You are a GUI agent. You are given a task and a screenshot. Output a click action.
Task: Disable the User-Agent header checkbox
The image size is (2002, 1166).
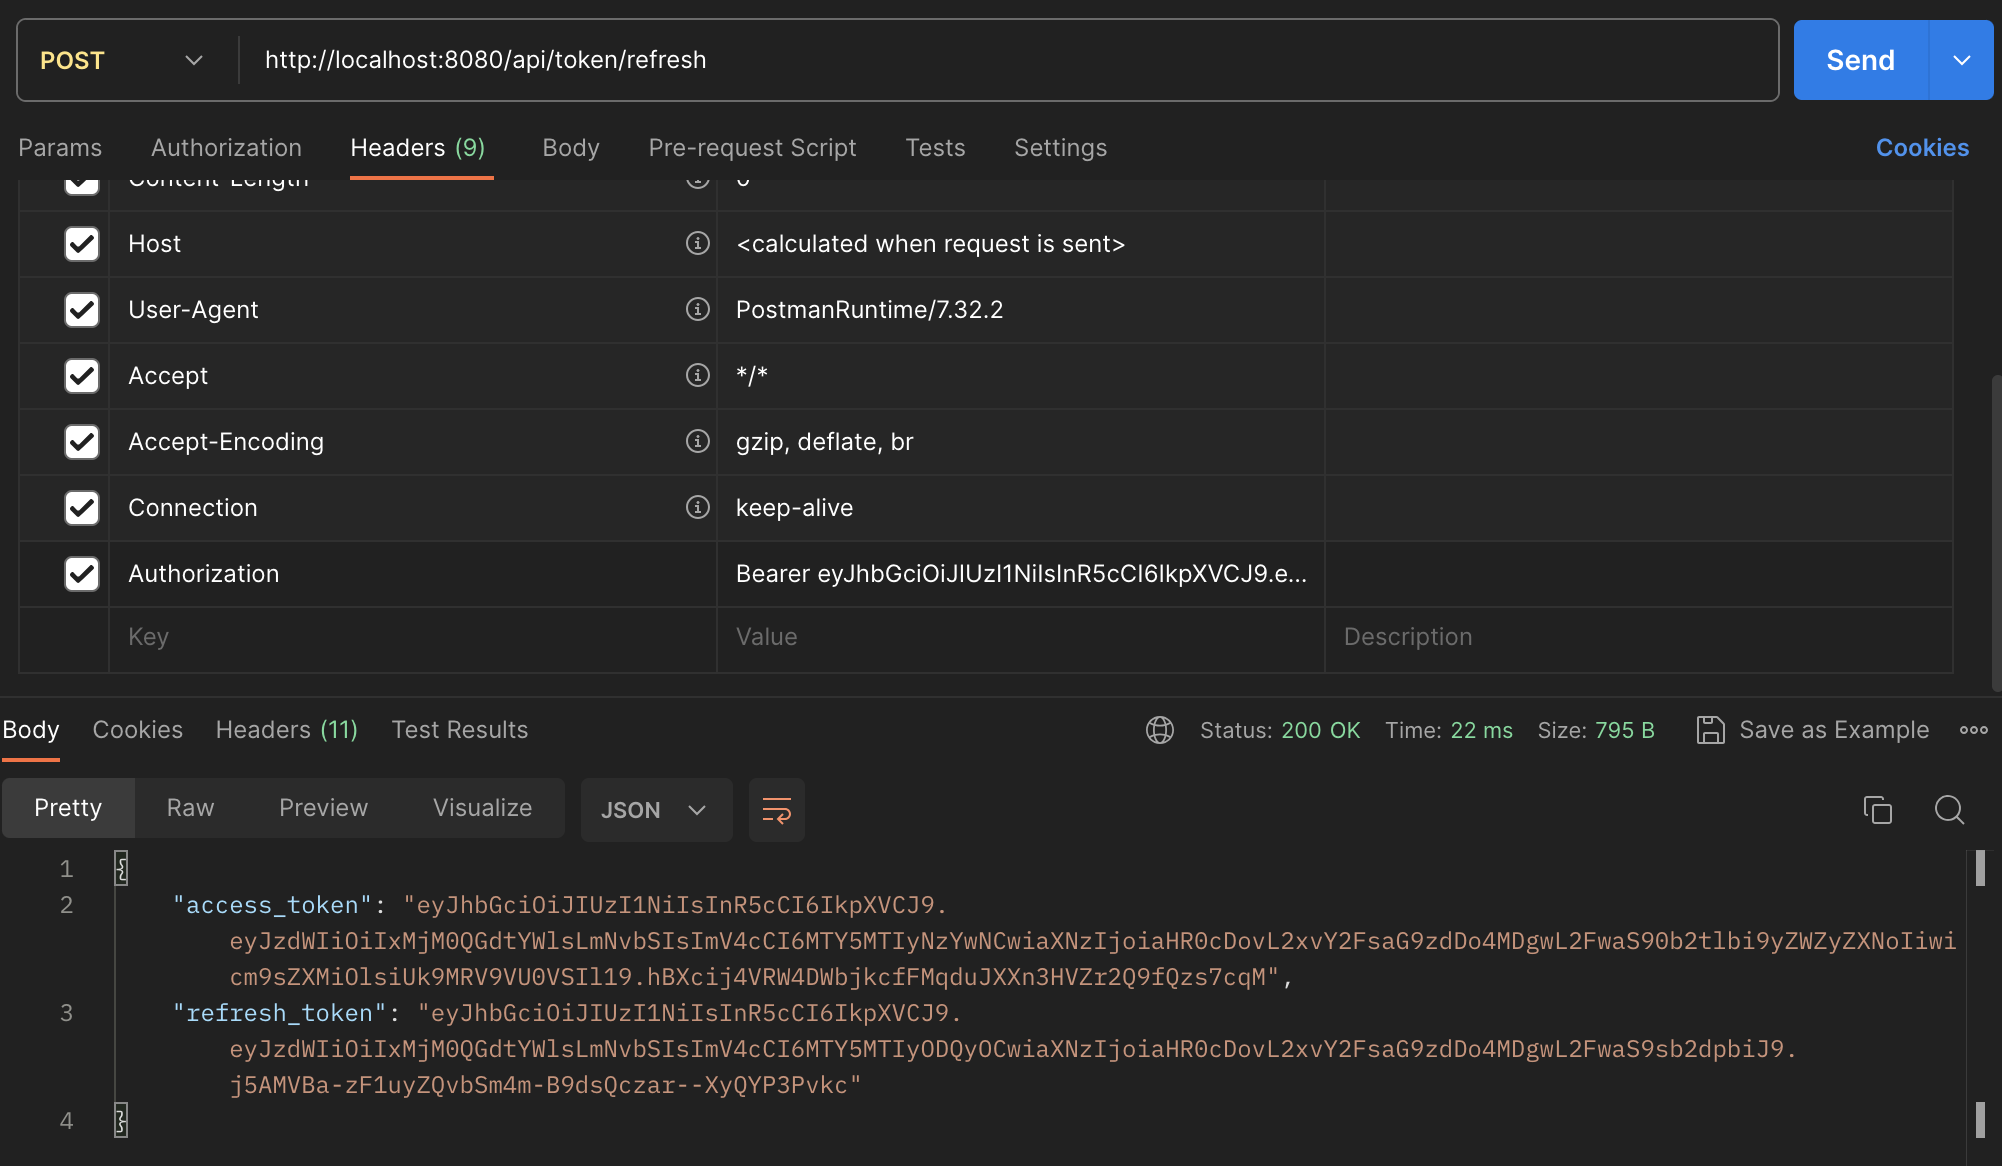click(82, 310)
